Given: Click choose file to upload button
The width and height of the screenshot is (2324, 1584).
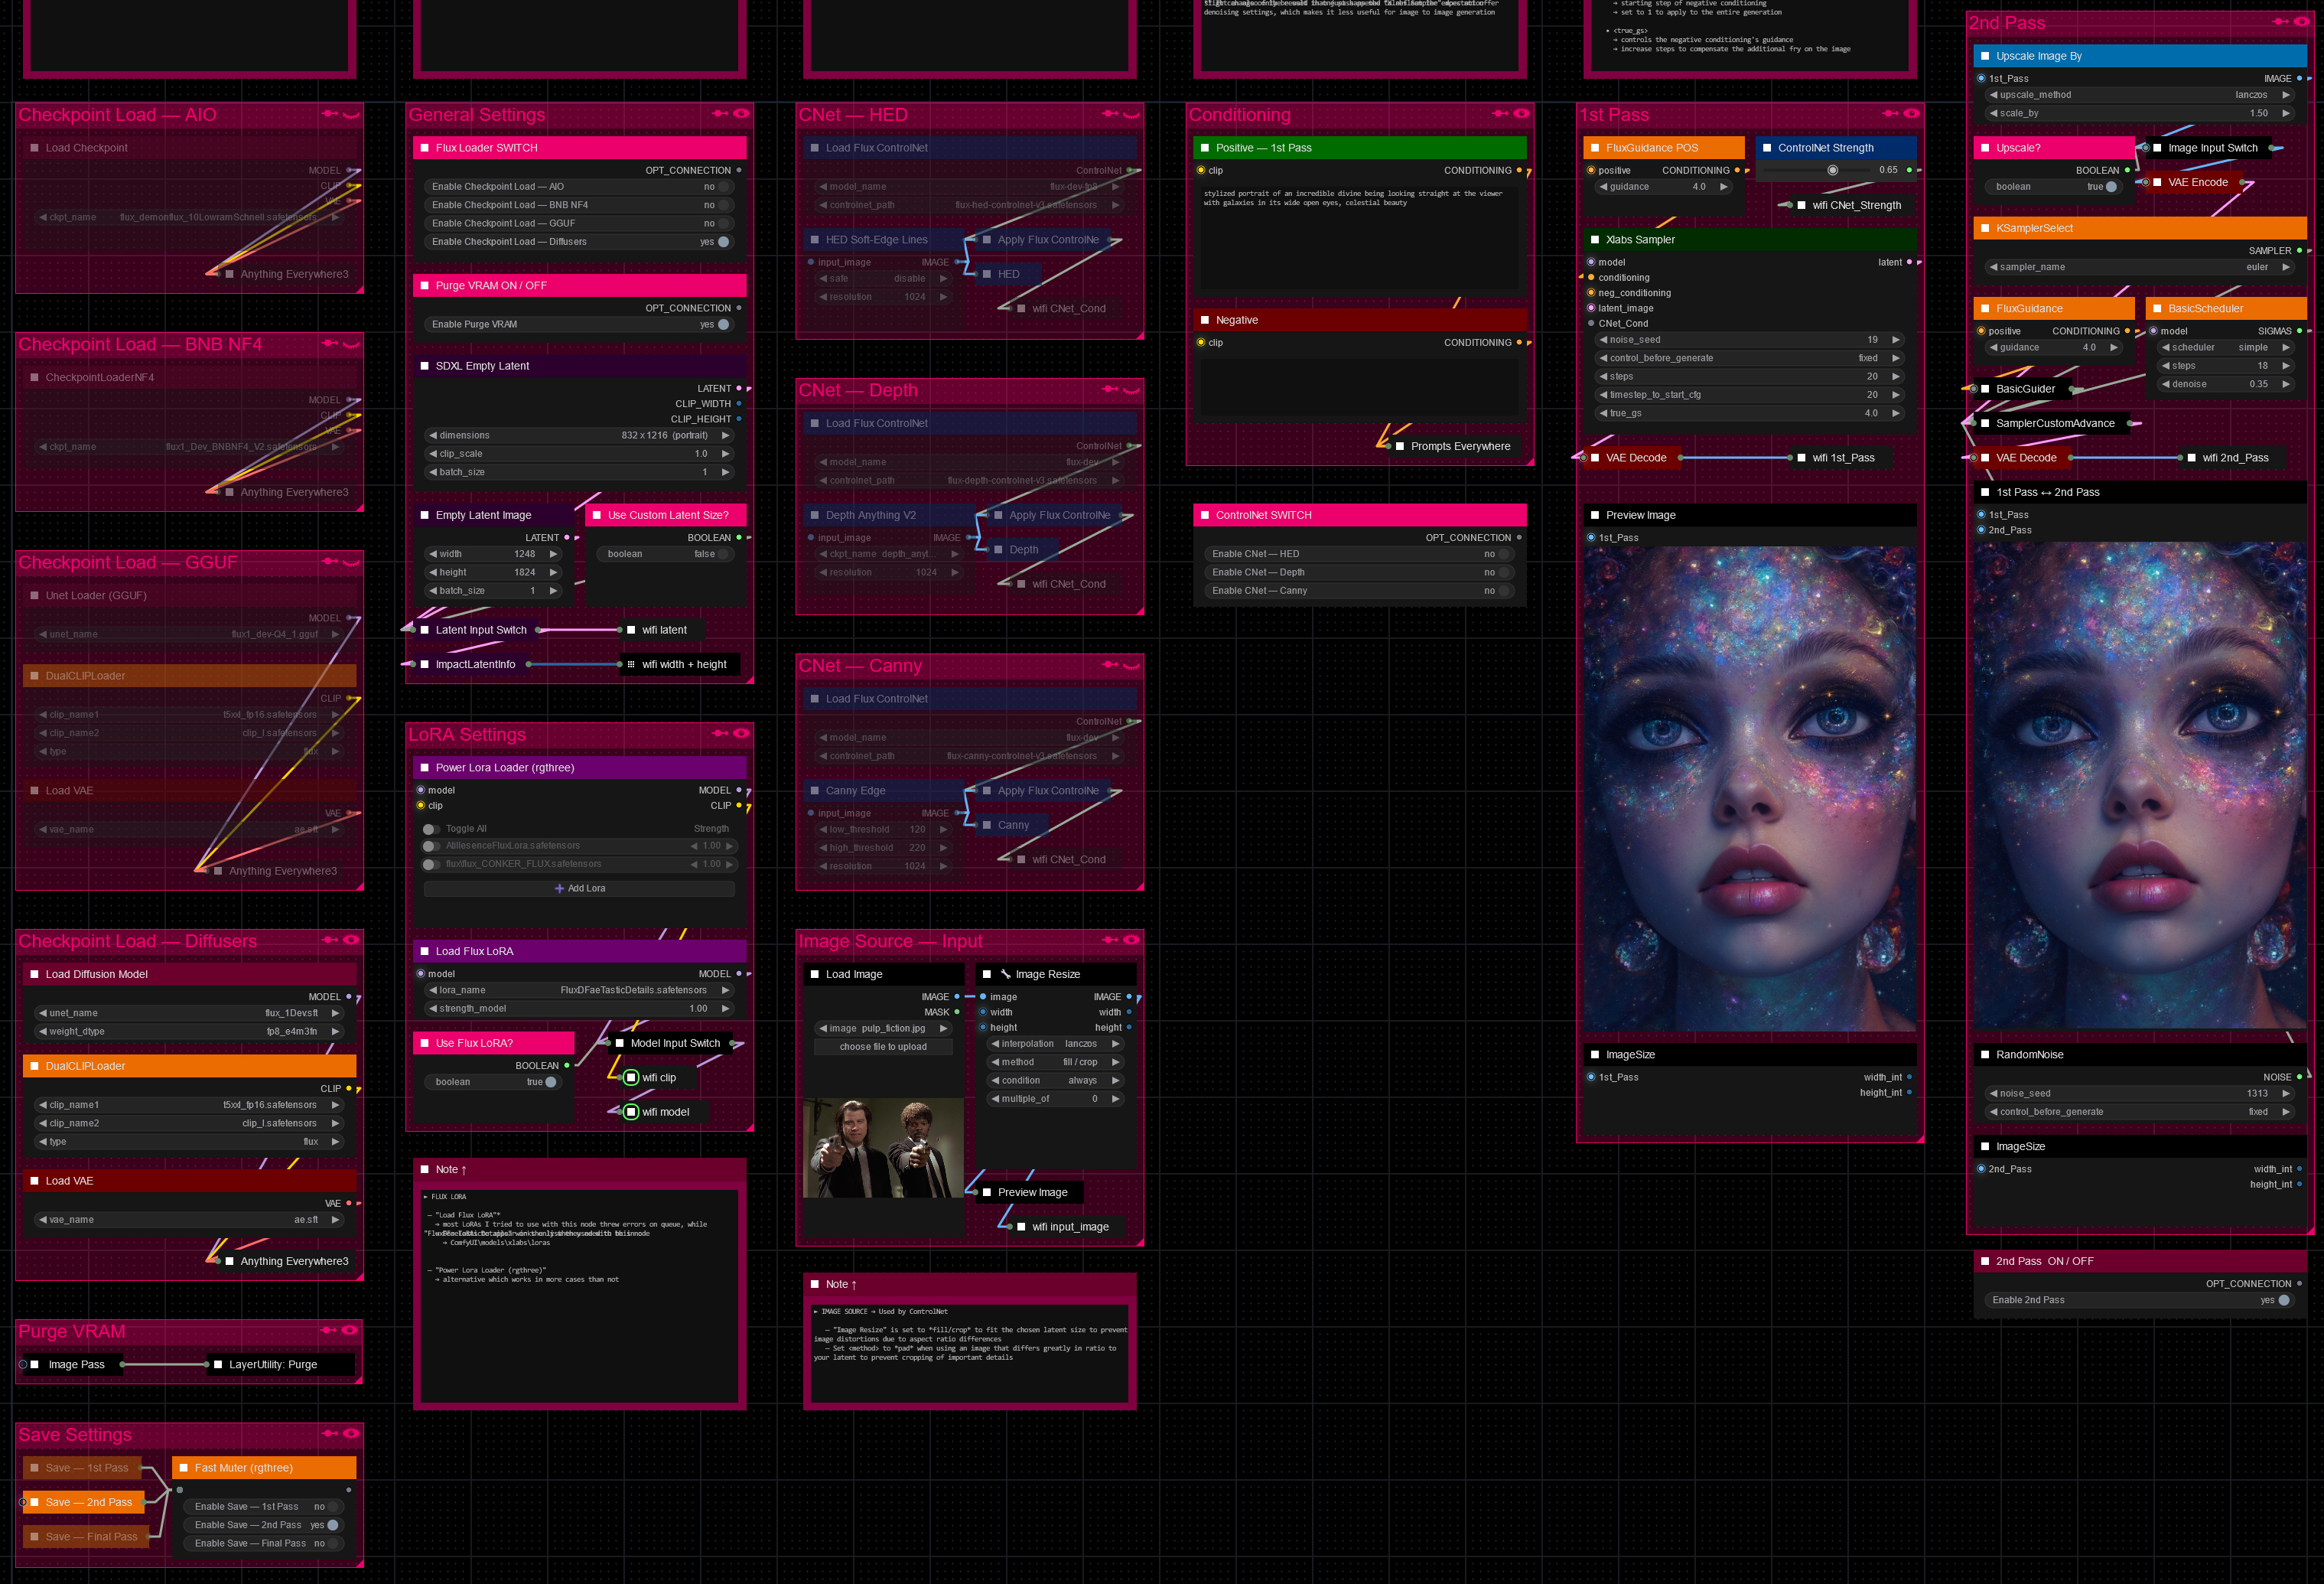Looking at the screenshot, I should [x=883, y=1047].
